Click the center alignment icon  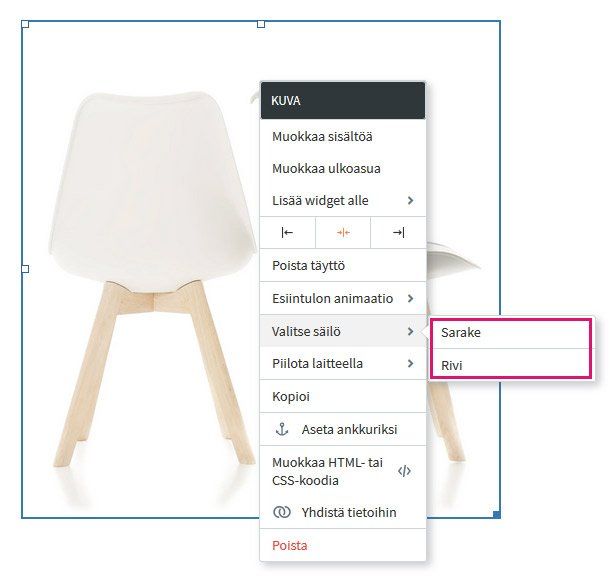pos(343,233)
